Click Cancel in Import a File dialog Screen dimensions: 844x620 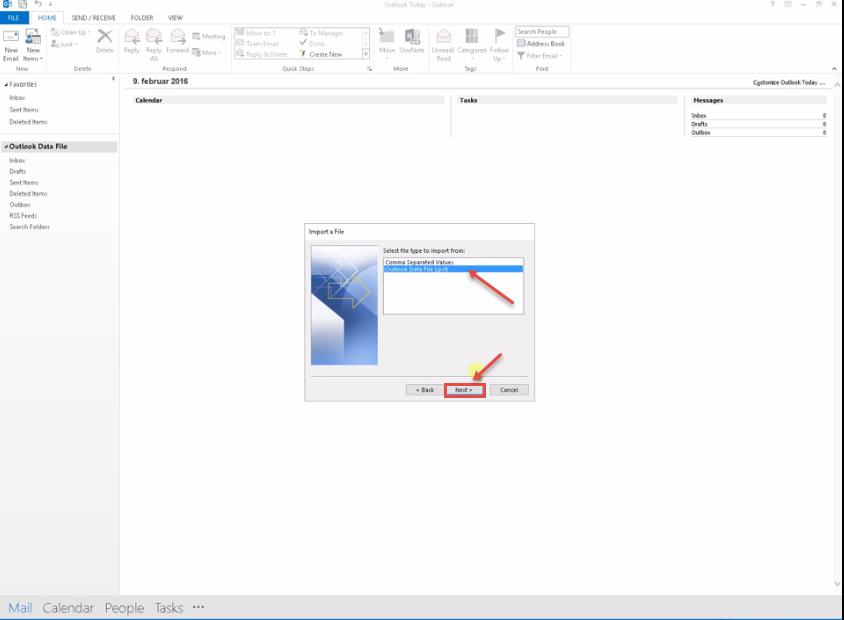[x=509, y=390]
